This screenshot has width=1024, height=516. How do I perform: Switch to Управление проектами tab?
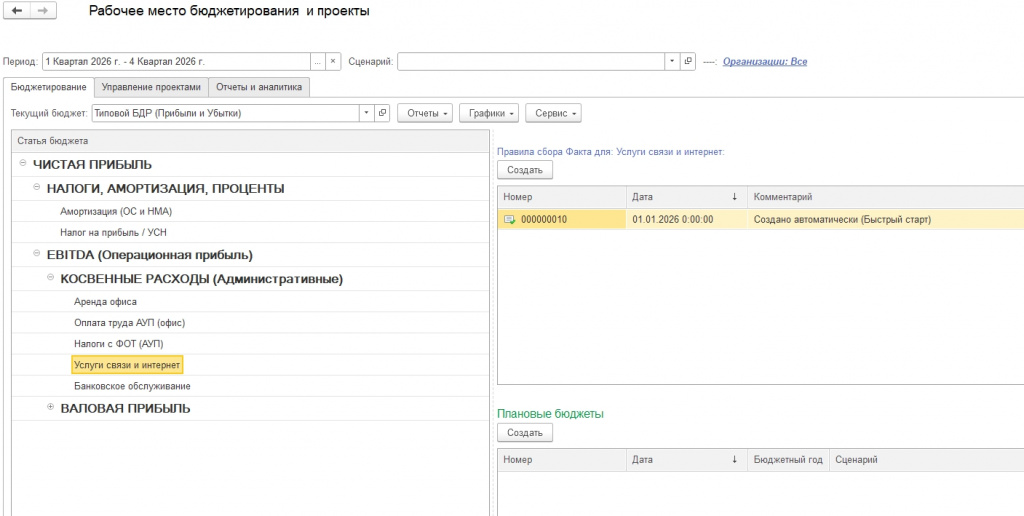click(x=151, y=87)
